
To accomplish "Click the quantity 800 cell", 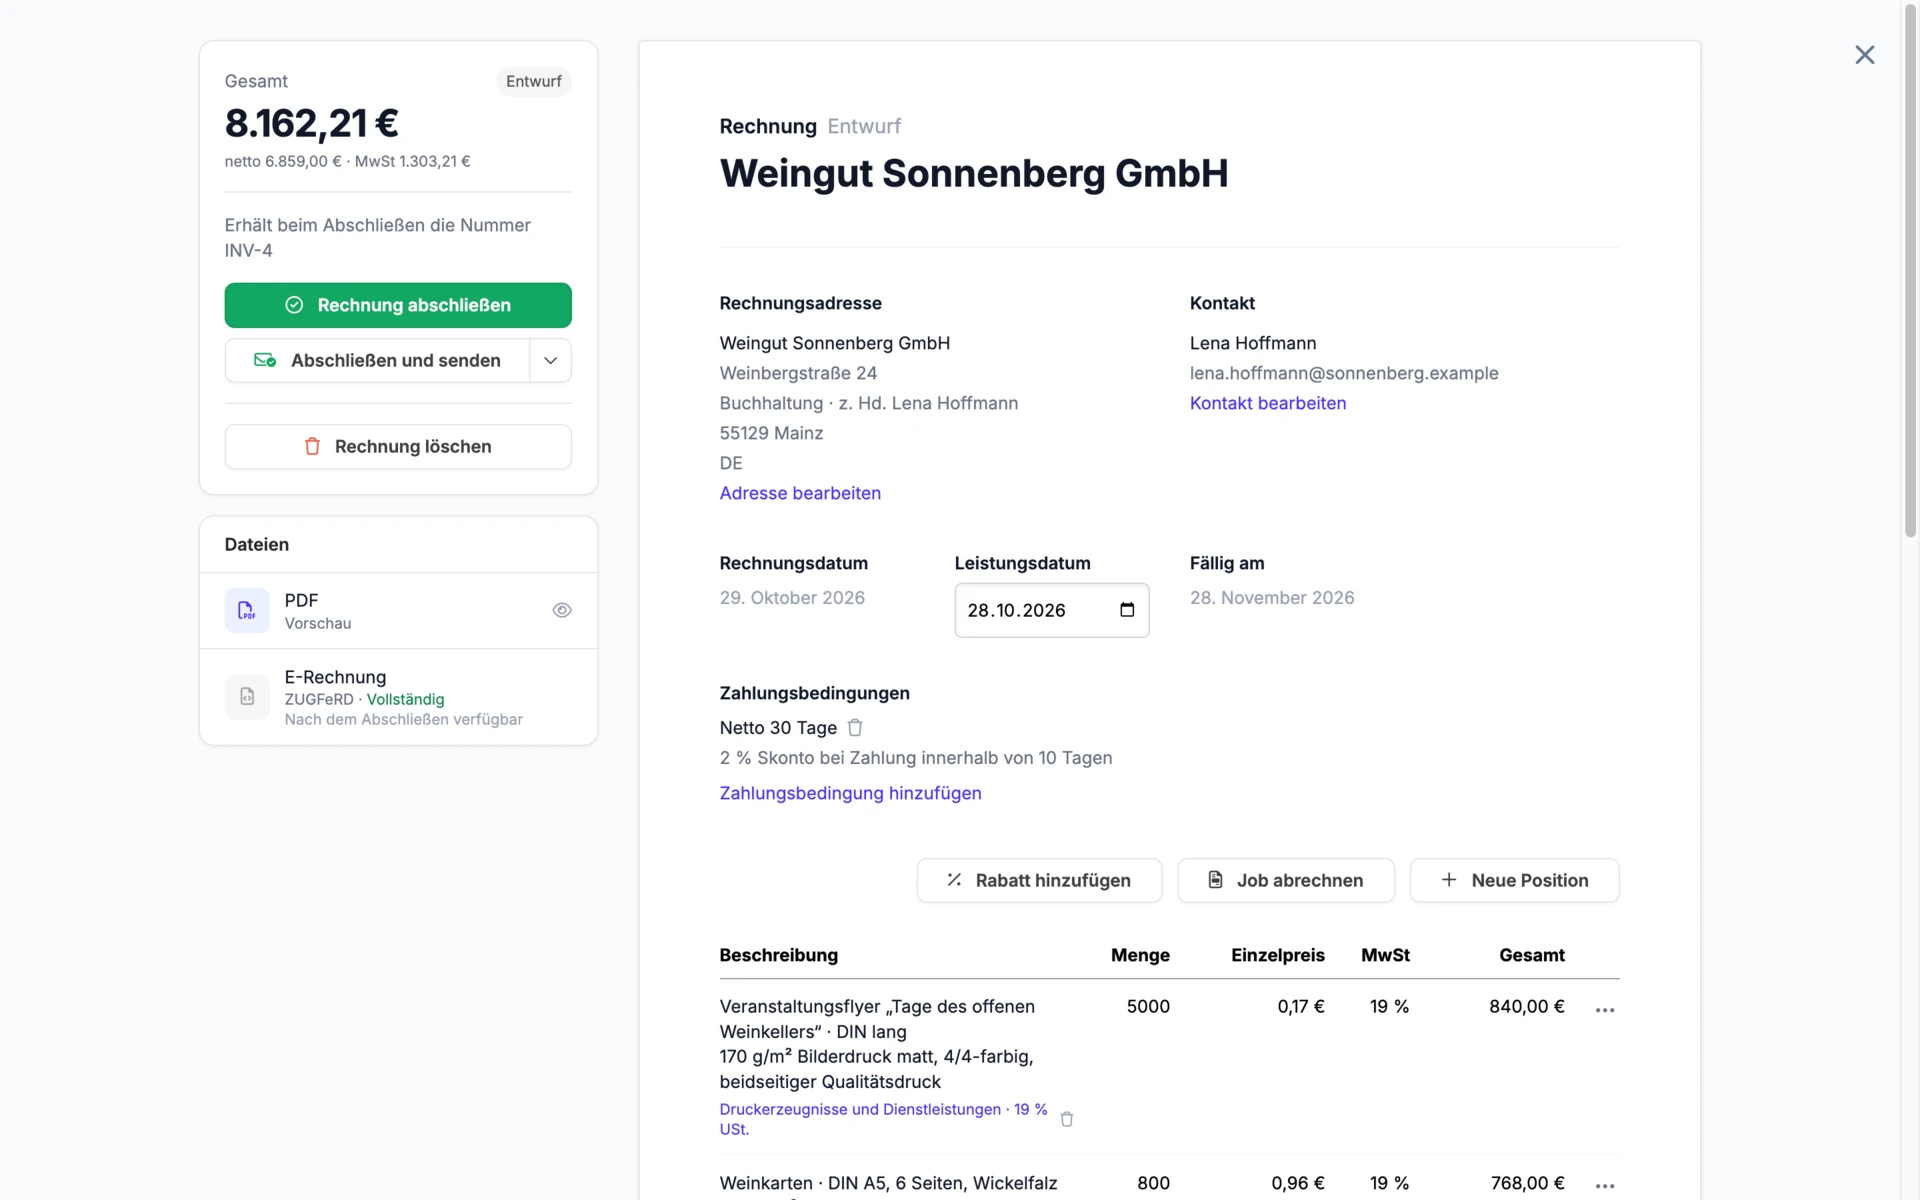I will (1153, 1183).
